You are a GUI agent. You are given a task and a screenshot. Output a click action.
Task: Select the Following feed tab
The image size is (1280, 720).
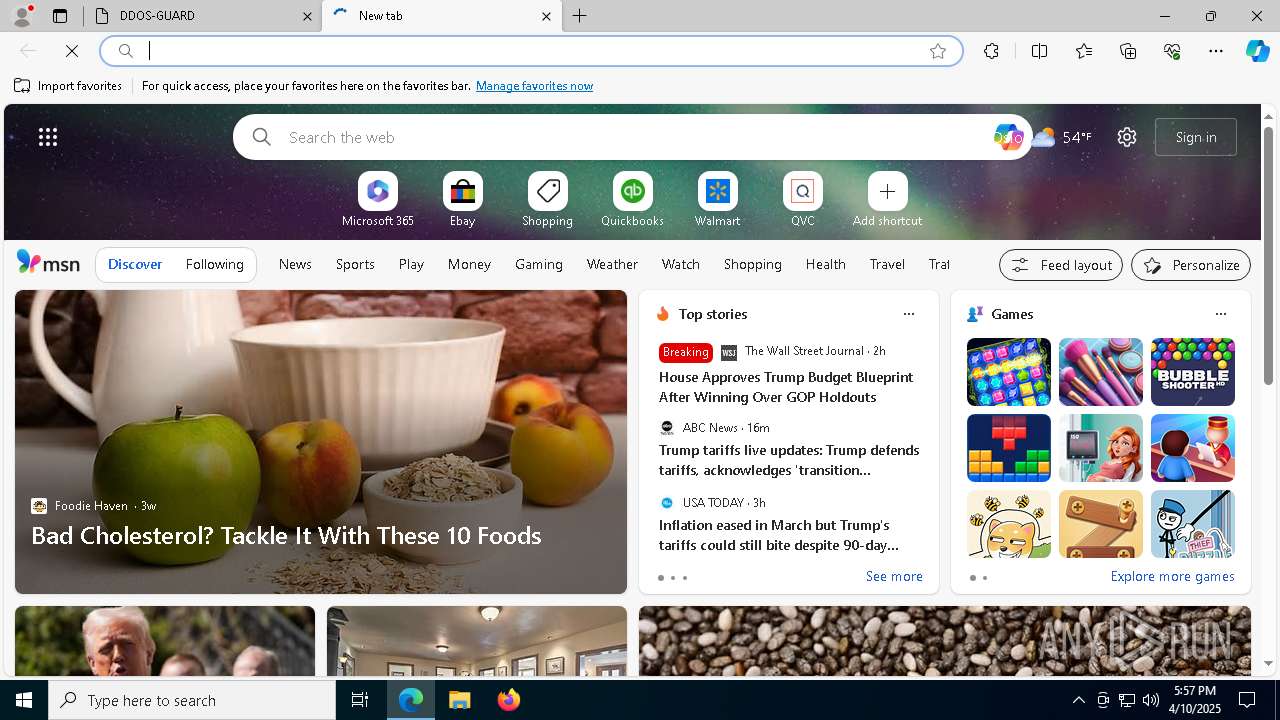pyautogui.click(x=214, y=264)
